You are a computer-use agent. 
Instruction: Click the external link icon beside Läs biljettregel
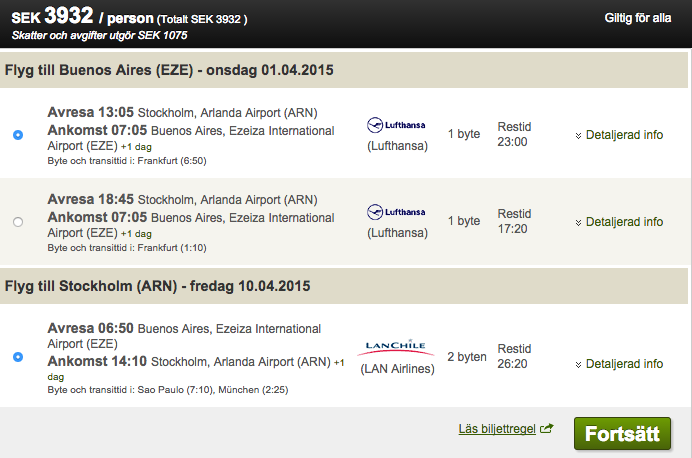(x=546, y=428)
